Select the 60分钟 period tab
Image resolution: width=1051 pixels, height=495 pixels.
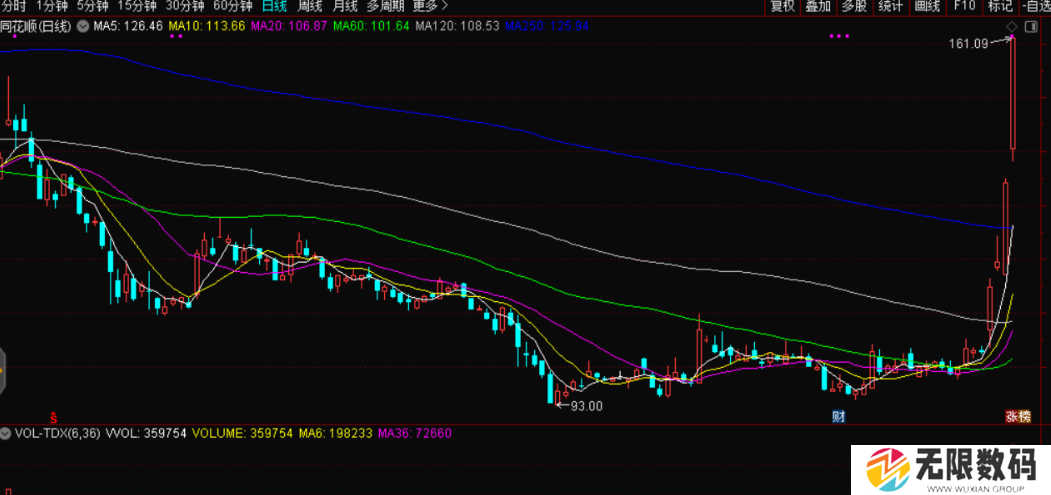click(233, 7)
